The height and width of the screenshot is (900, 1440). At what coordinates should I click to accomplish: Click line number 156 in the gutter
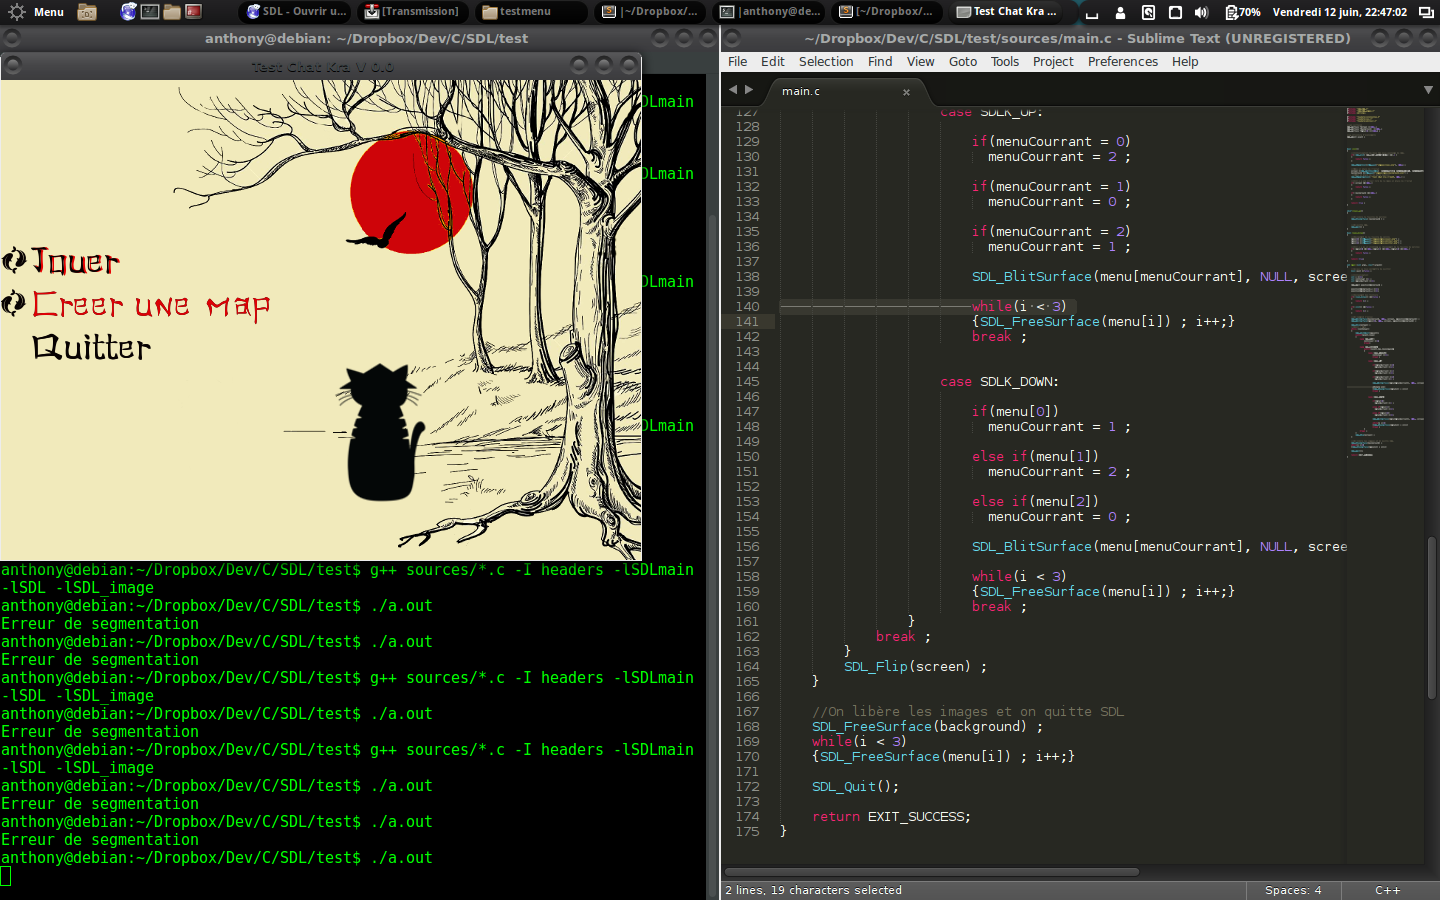[747, 546]
